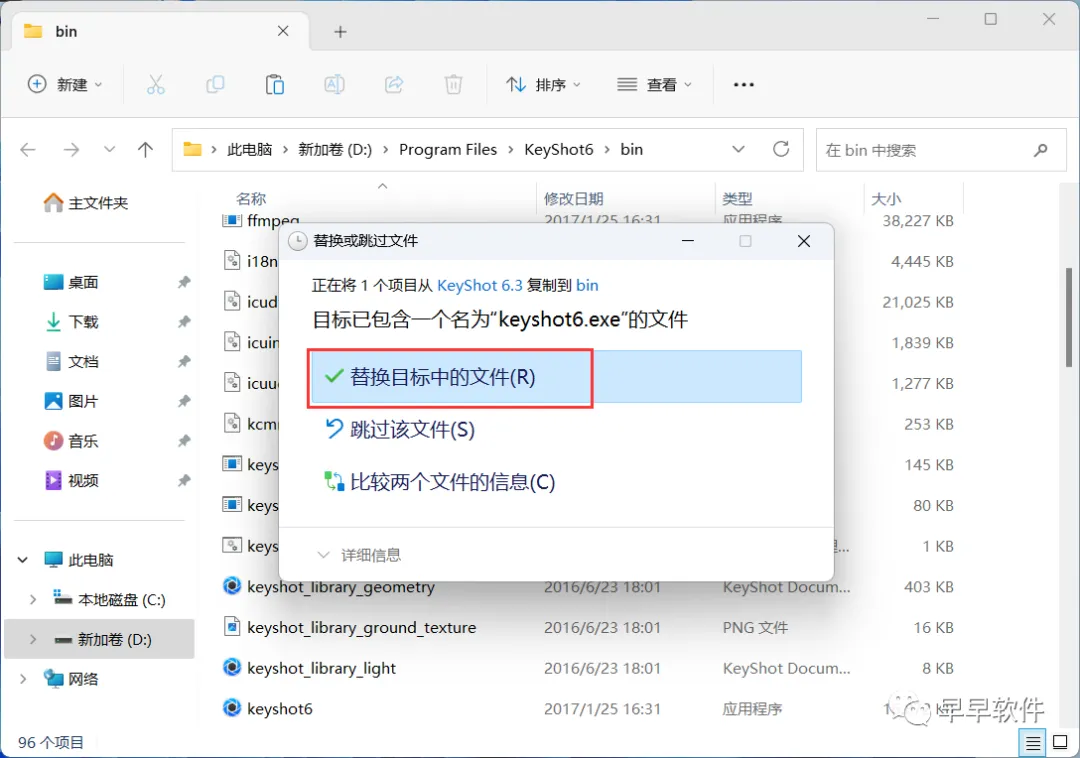Click the Share icon in toolbar

394,85
